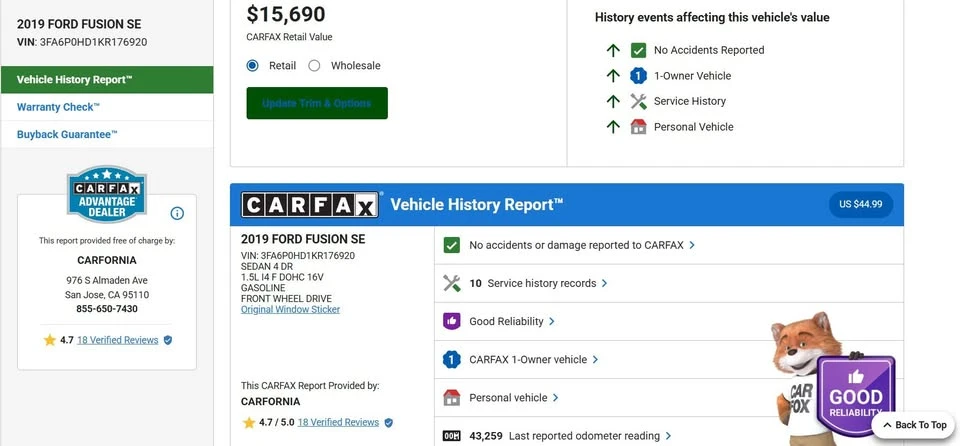
Task: Open the Original Window Sticker link
Action: pyautogui.click(x=290, y=309)
